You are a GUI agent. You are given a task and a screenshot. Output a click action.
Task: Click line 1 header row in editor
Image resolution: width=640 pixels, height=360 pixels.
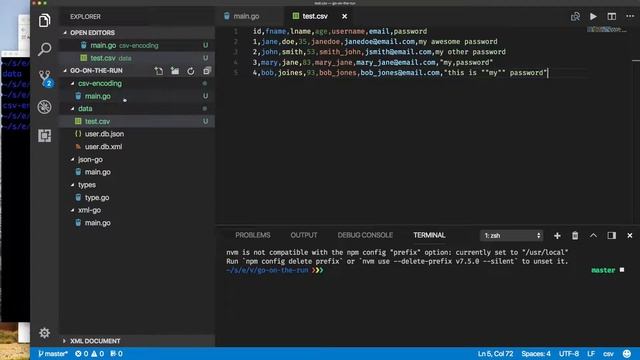(340, 31)
